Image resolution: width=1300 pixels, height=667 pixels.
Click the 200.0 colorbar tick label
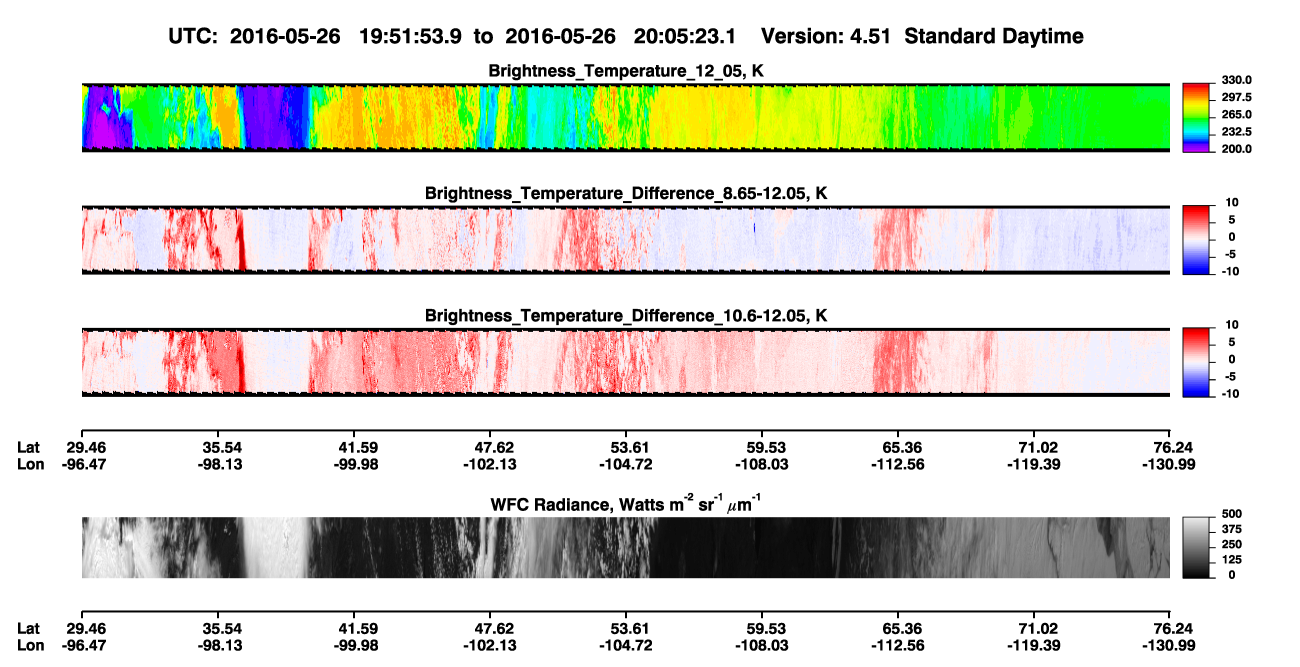tap(1234, 149)
